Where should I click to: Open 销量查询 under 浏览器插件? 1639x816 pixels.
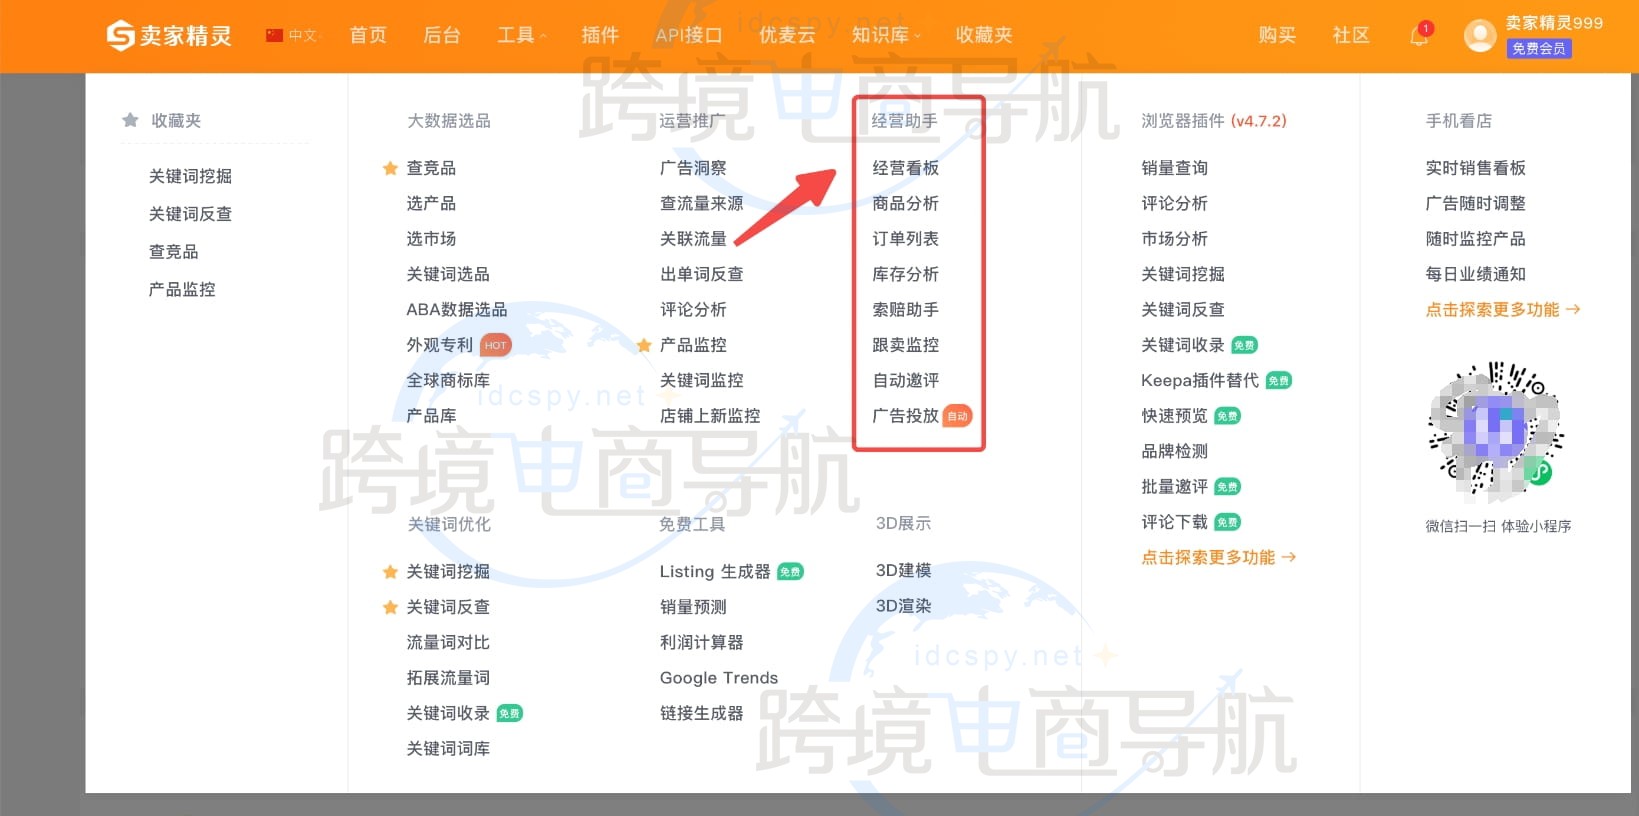point(1175,168)
